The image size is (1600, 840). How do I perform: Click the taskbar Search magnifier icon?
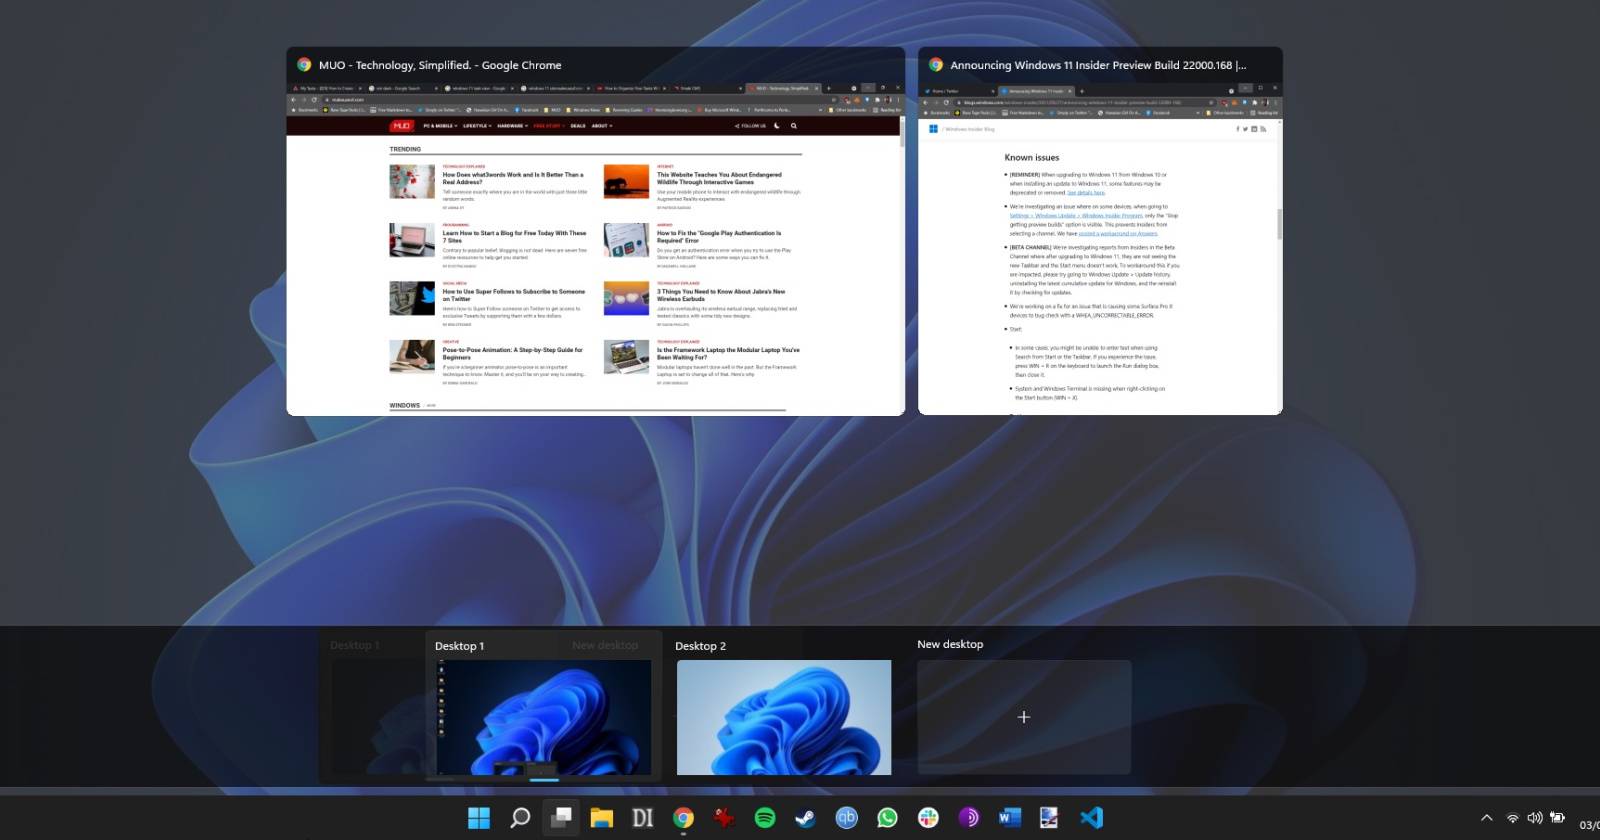coord(520,818)
